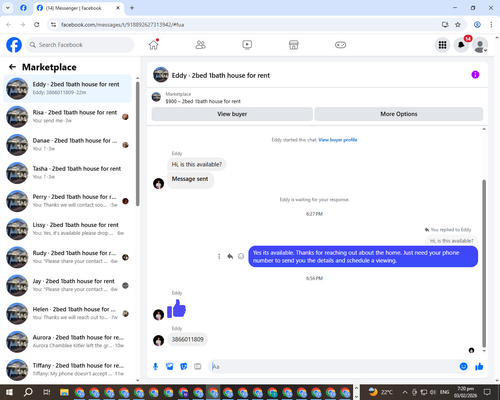The width and height of the screenshot is (500, 400).
Task: Choose a sticker icon in composer
Action: coord(184,367)
